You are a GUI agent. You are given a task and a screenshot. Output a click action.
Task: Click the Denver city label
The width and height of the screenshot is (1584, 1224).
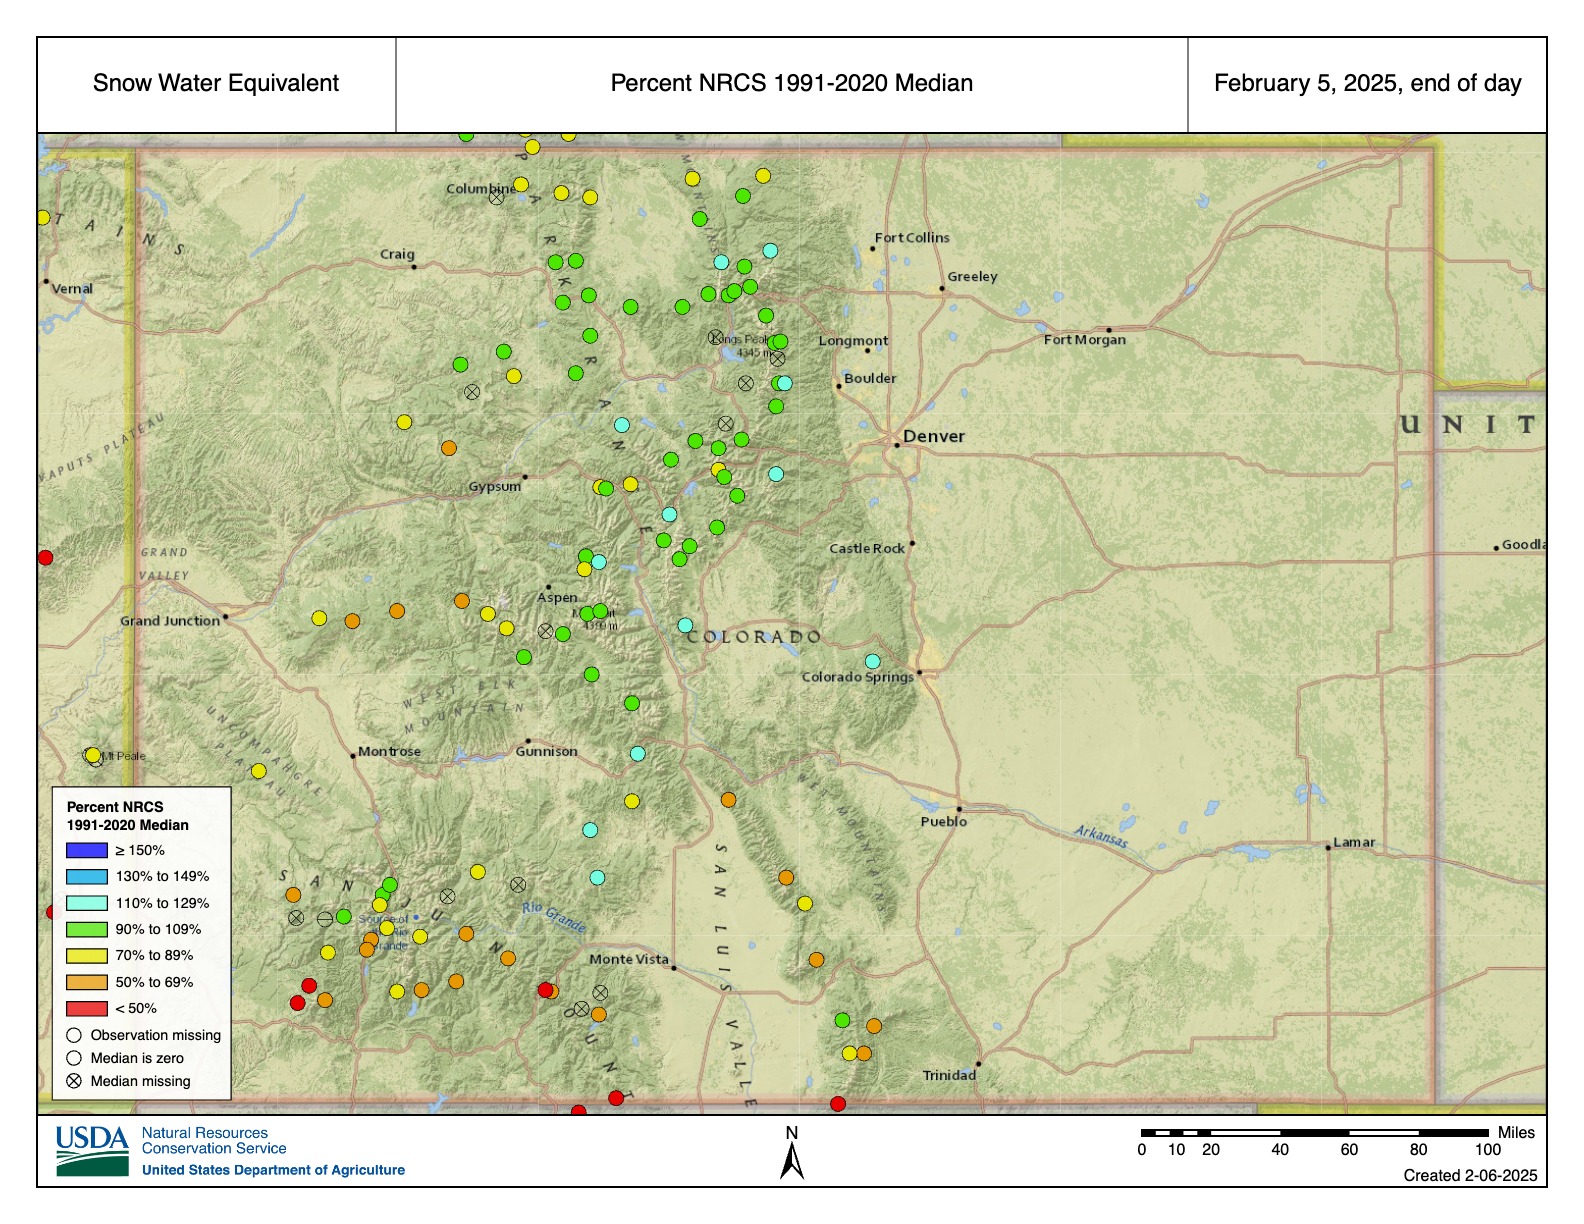933,436
